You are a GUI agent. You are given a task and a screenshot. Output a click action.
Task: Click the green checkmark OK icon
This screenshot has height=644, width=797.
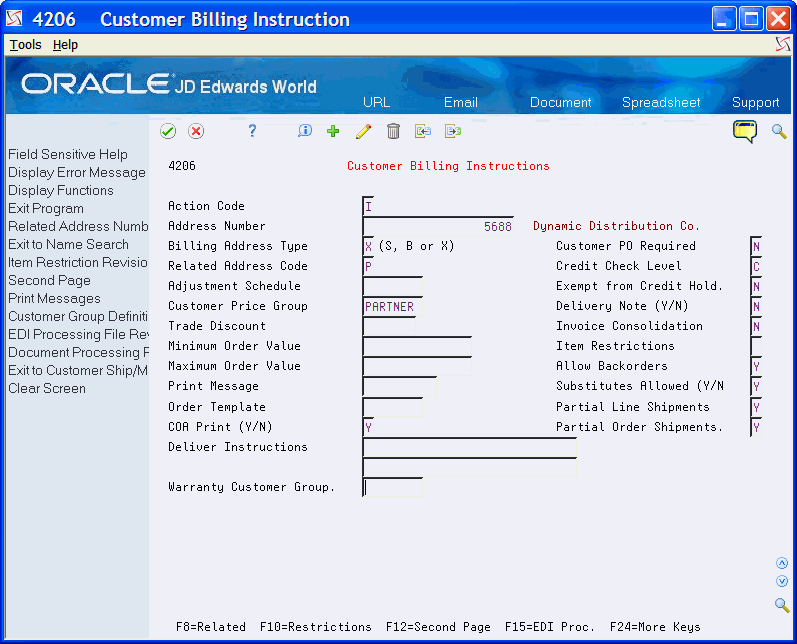168,131
